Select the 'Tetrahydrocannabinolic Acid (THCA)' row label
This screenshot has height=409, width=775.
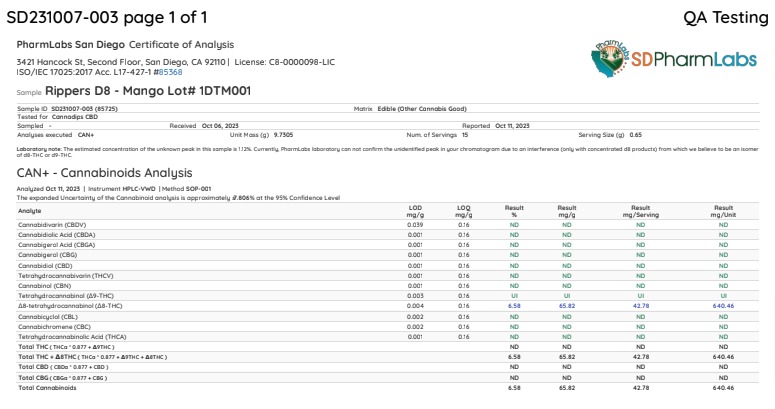[72, 337]
